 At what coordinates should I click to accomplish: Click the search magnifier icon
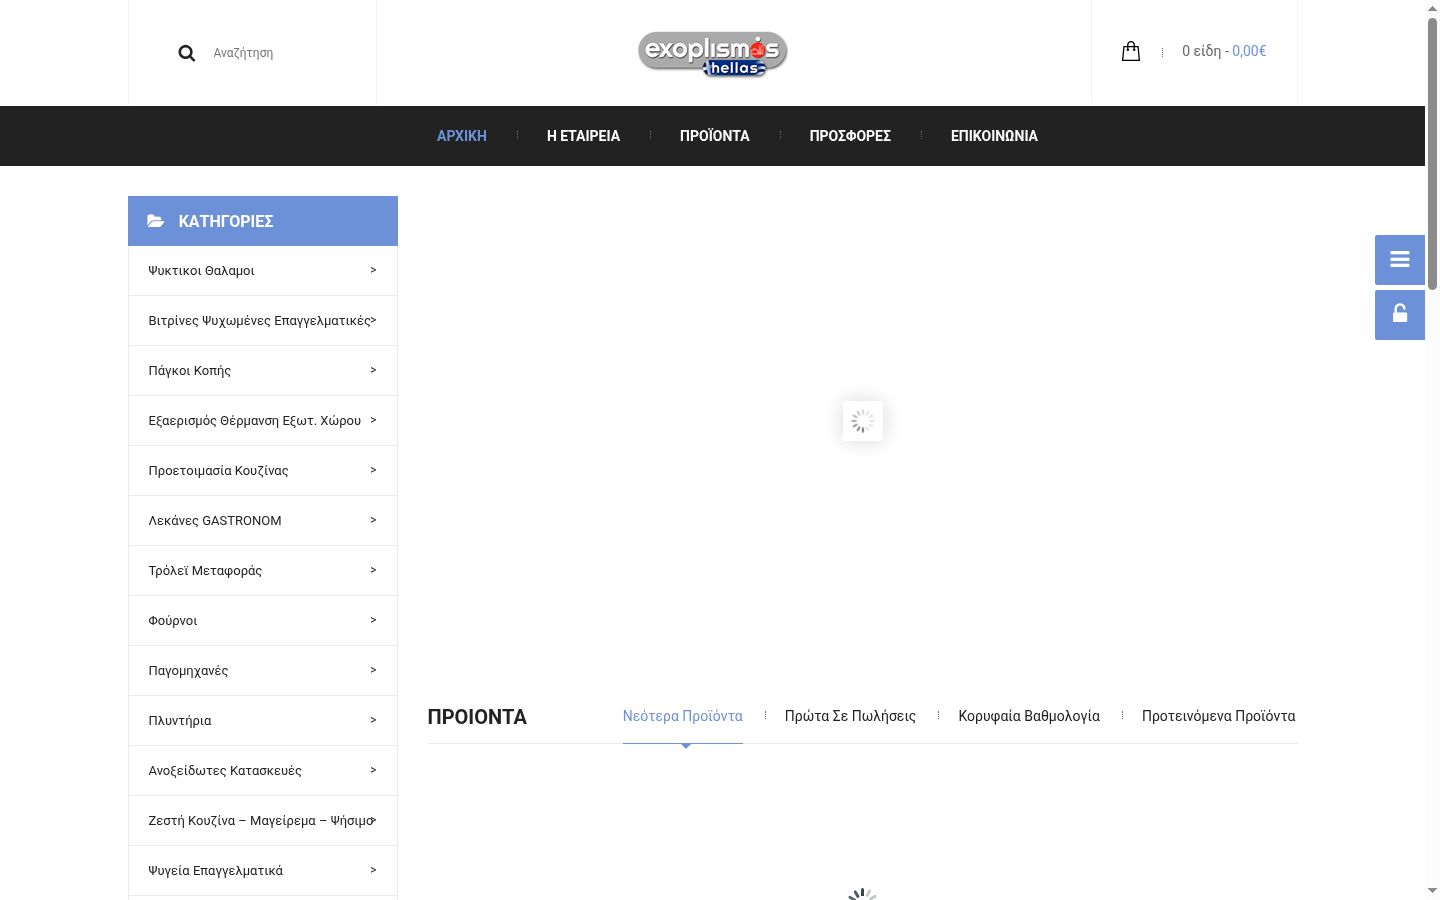[186, 53]
